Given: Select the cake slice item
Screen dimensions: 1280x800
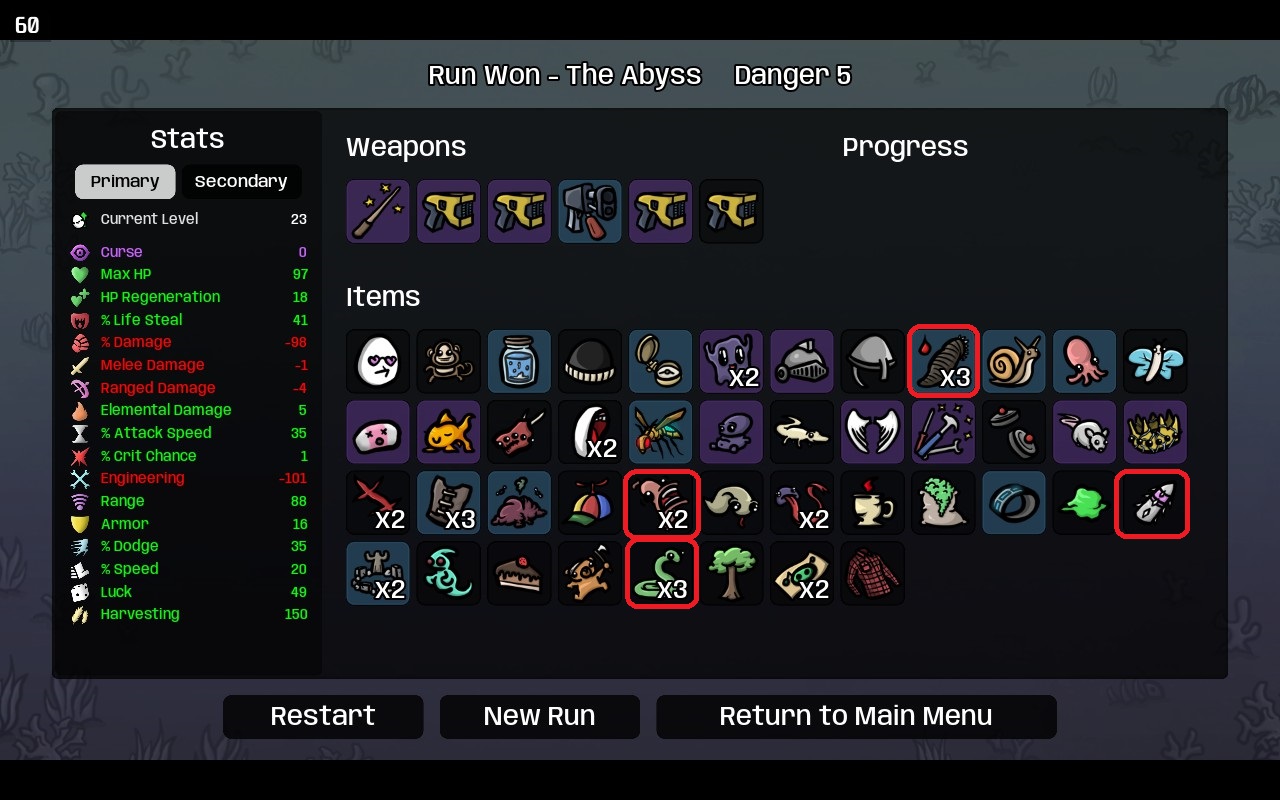Looking at the screenshot, I should [x=519, y=573].
